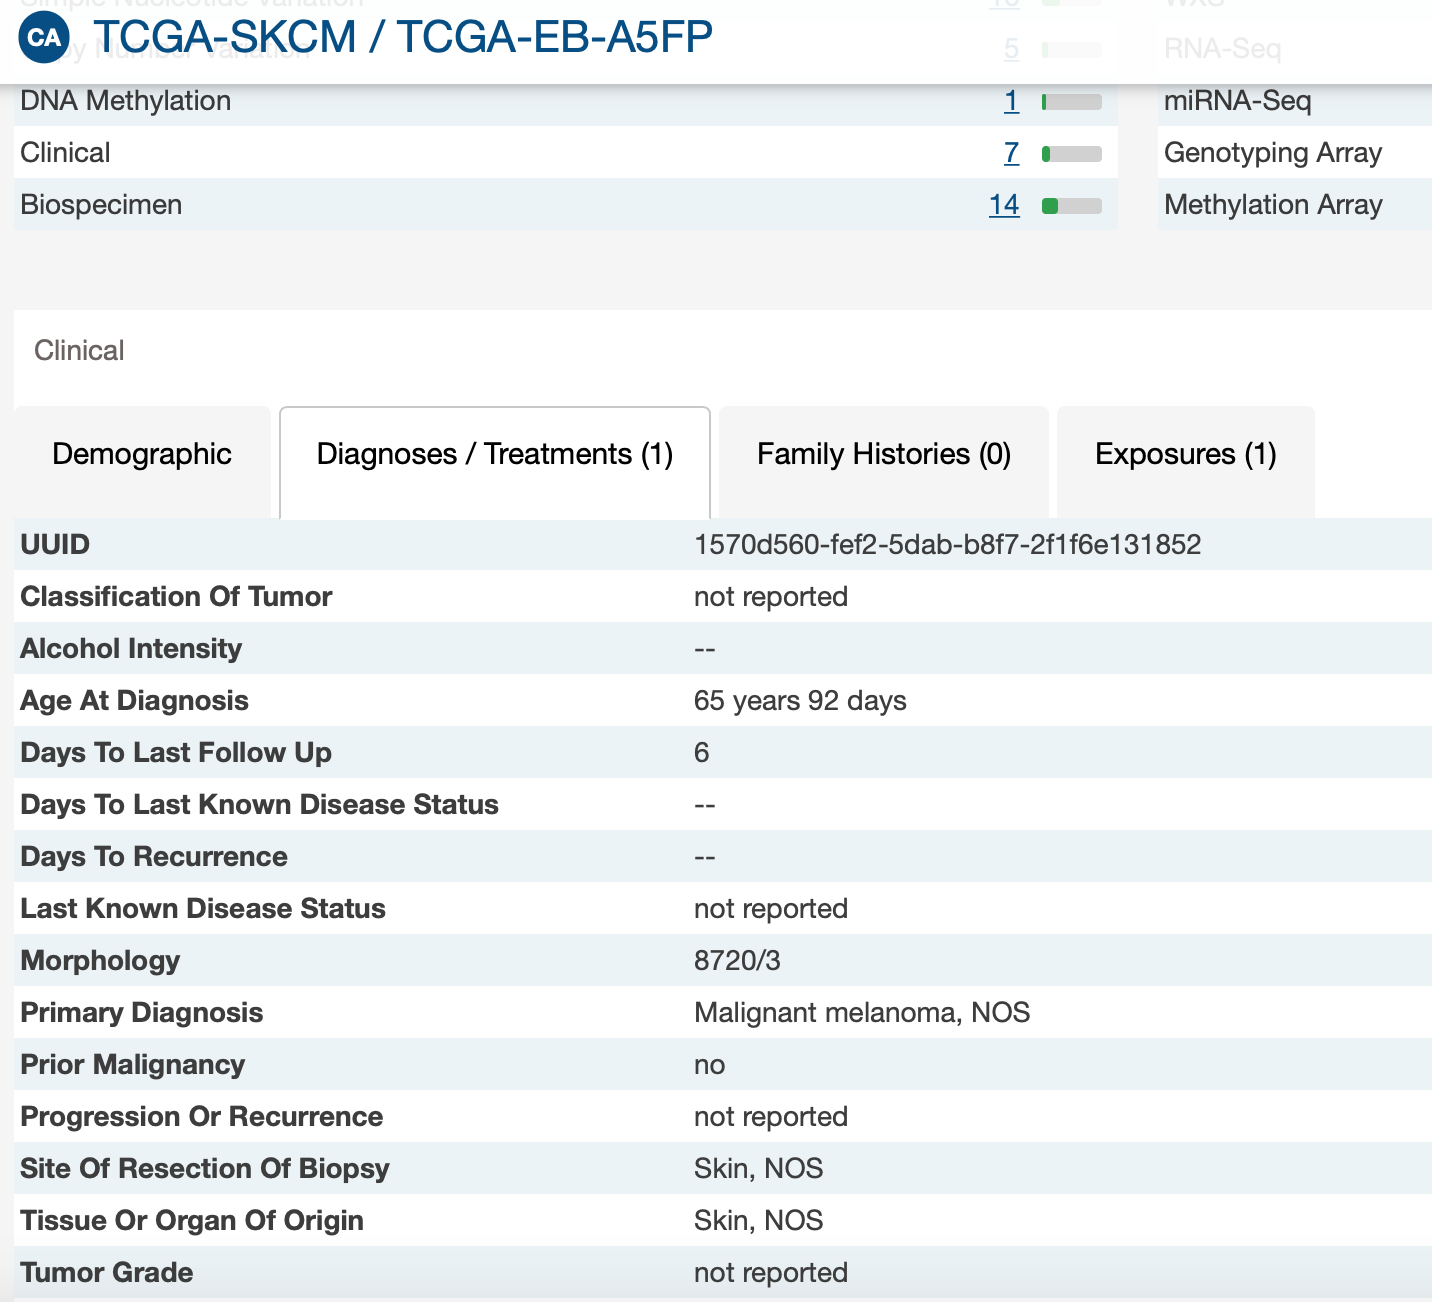The width and height of the screenshot is (1432, 1302).
Task: Click the Prior Malignancy label
Action: pyautogui.click(x=132, y=1065)
